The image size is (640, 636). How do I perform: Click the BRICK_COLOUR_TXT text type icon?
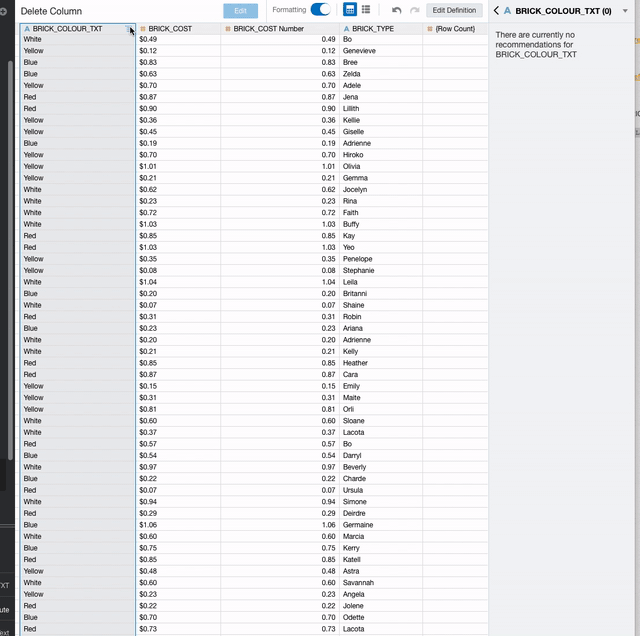[x=27, y=29]
